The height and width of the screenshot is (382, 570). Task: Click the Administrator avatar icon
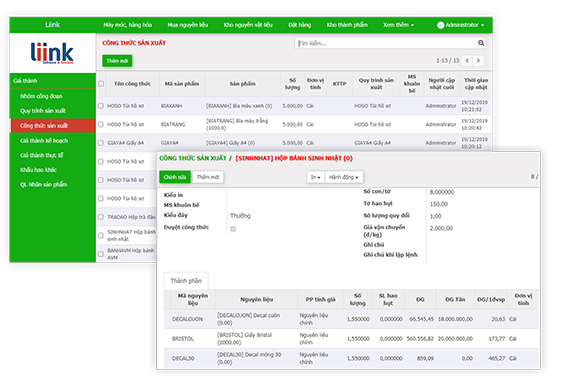click(x=441, y=25)
